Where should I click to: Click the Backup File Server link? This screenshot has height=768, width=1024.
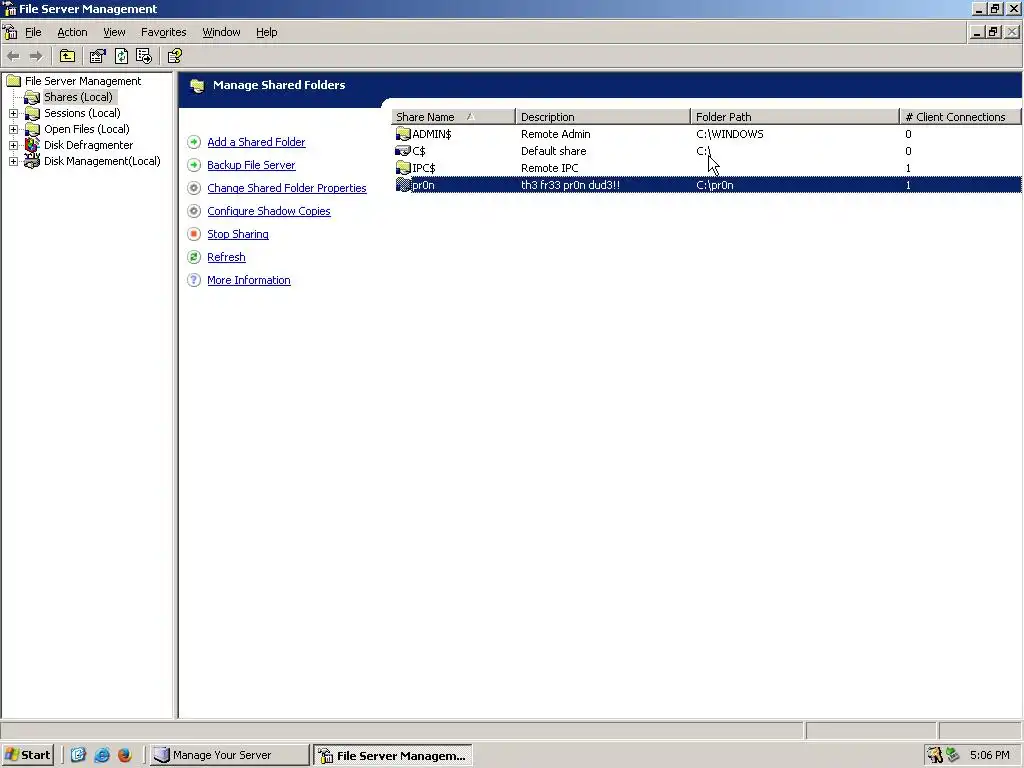[x=251, y=165]
